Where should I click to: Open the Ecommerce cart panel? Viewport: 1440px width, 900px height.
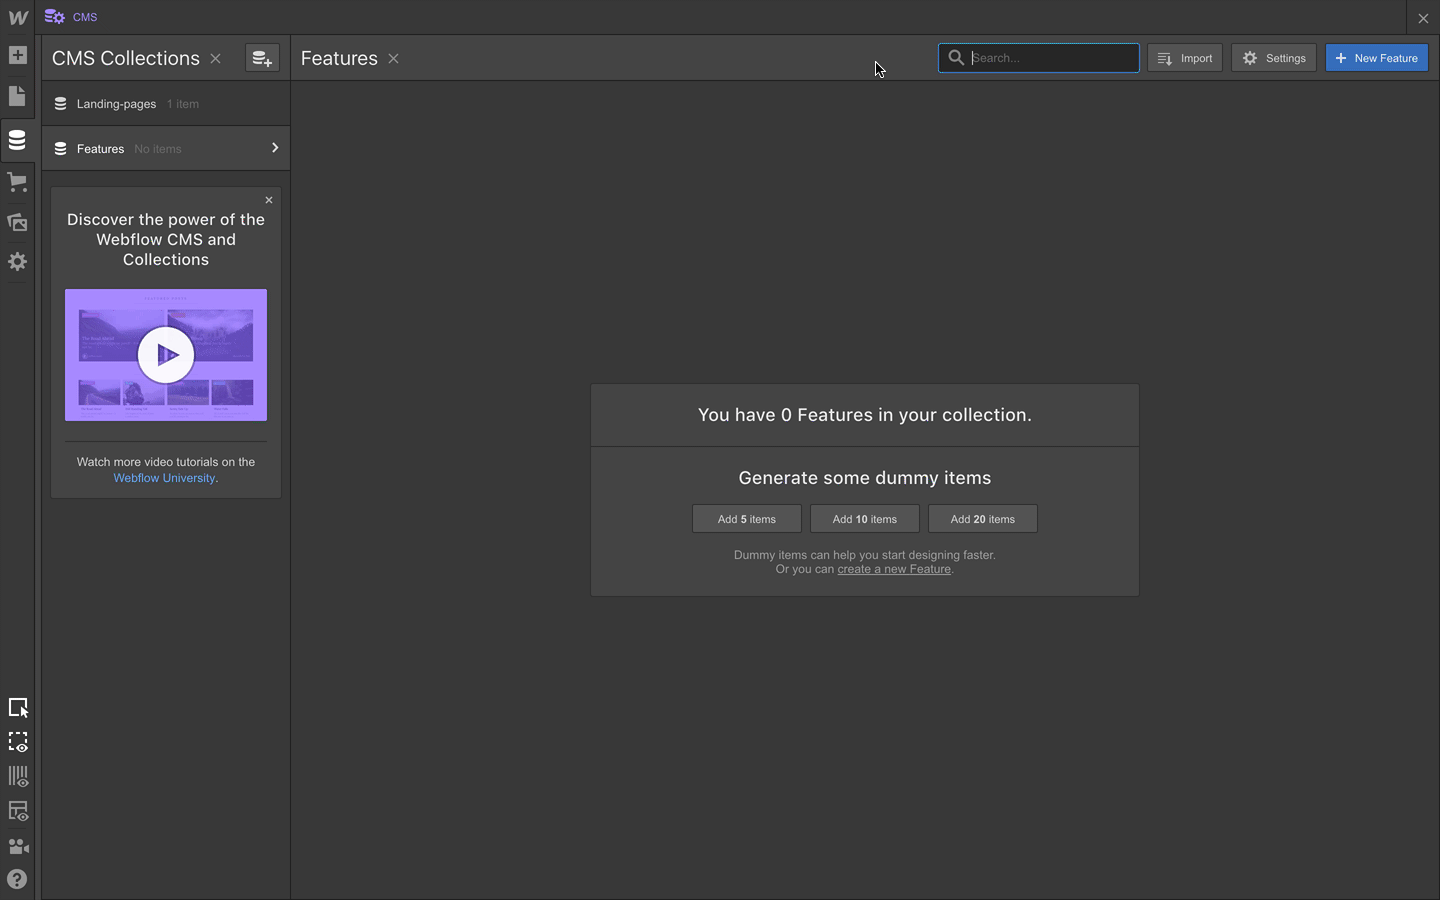(x=17, y=182)
